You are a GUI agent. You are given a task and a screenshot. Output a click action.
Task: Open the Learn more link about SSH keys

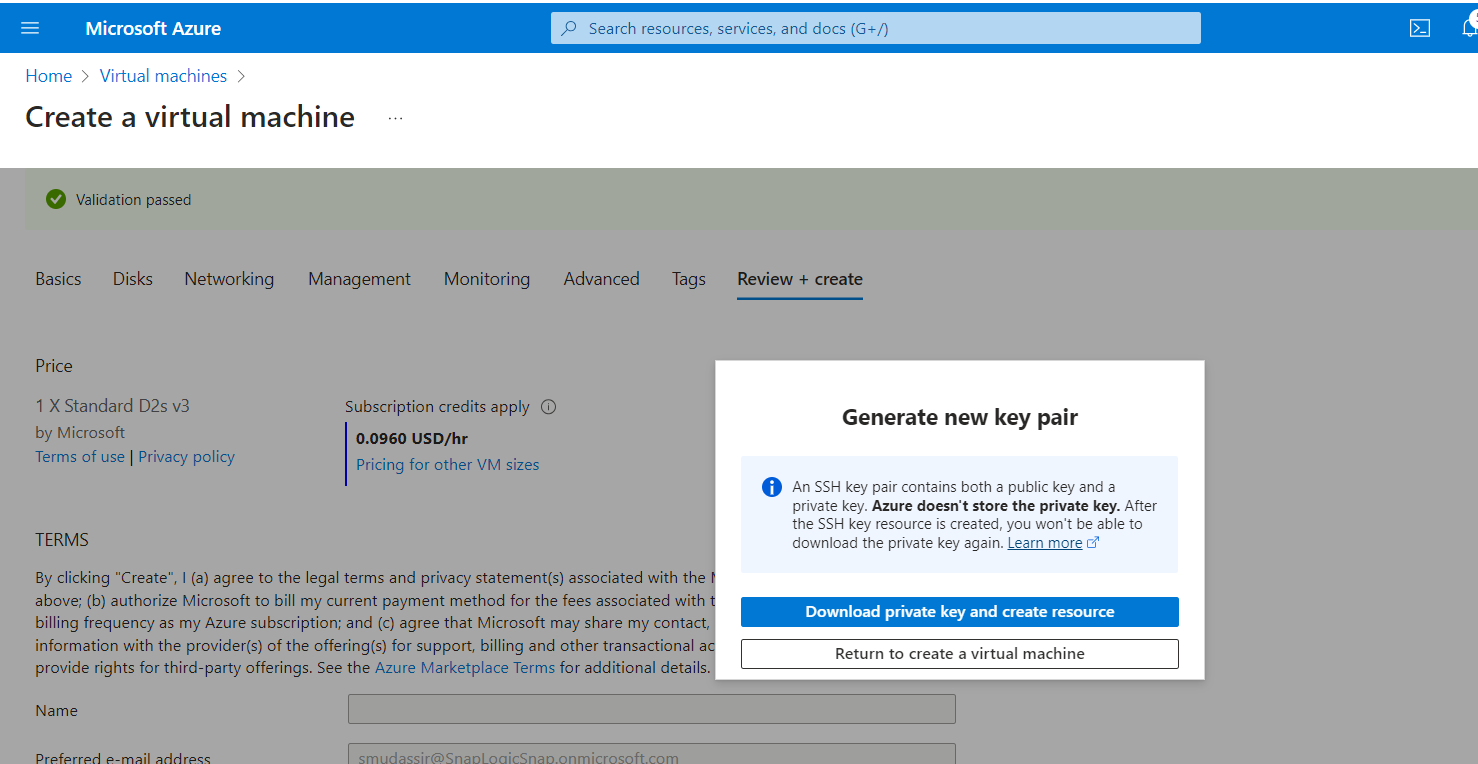(x=1044, y=543)
